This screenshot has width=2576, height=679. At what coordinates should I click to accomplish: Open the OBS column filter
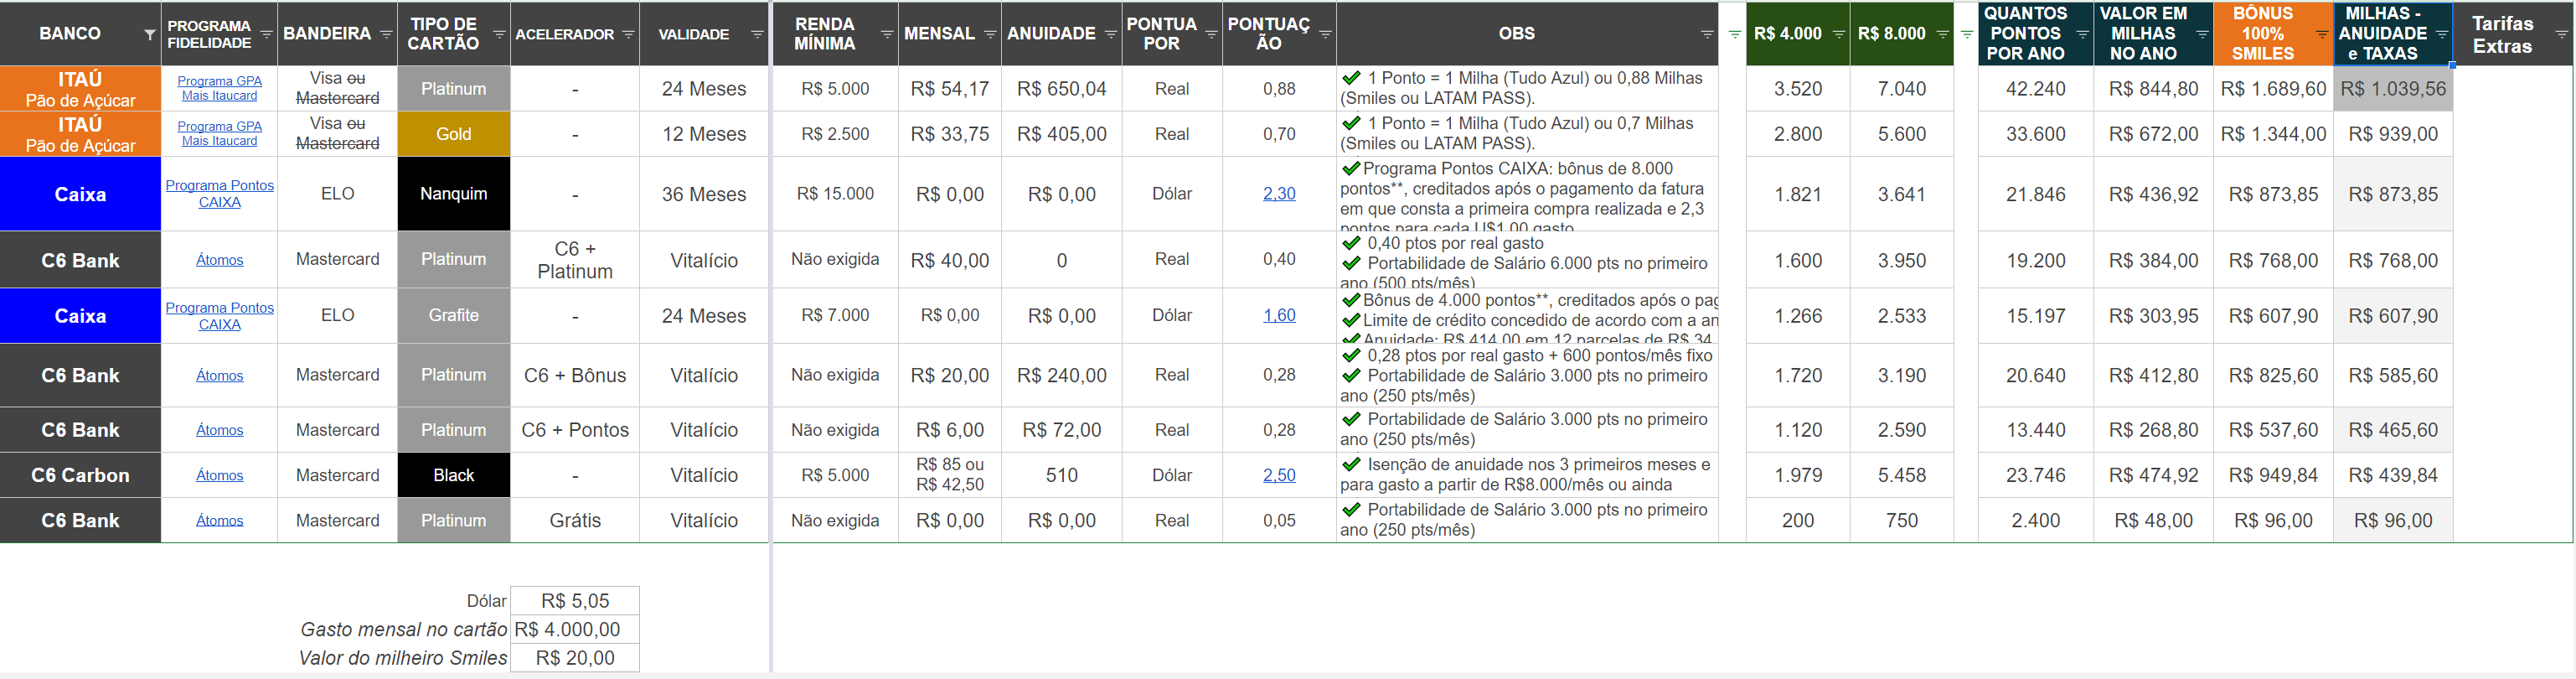1707,34
